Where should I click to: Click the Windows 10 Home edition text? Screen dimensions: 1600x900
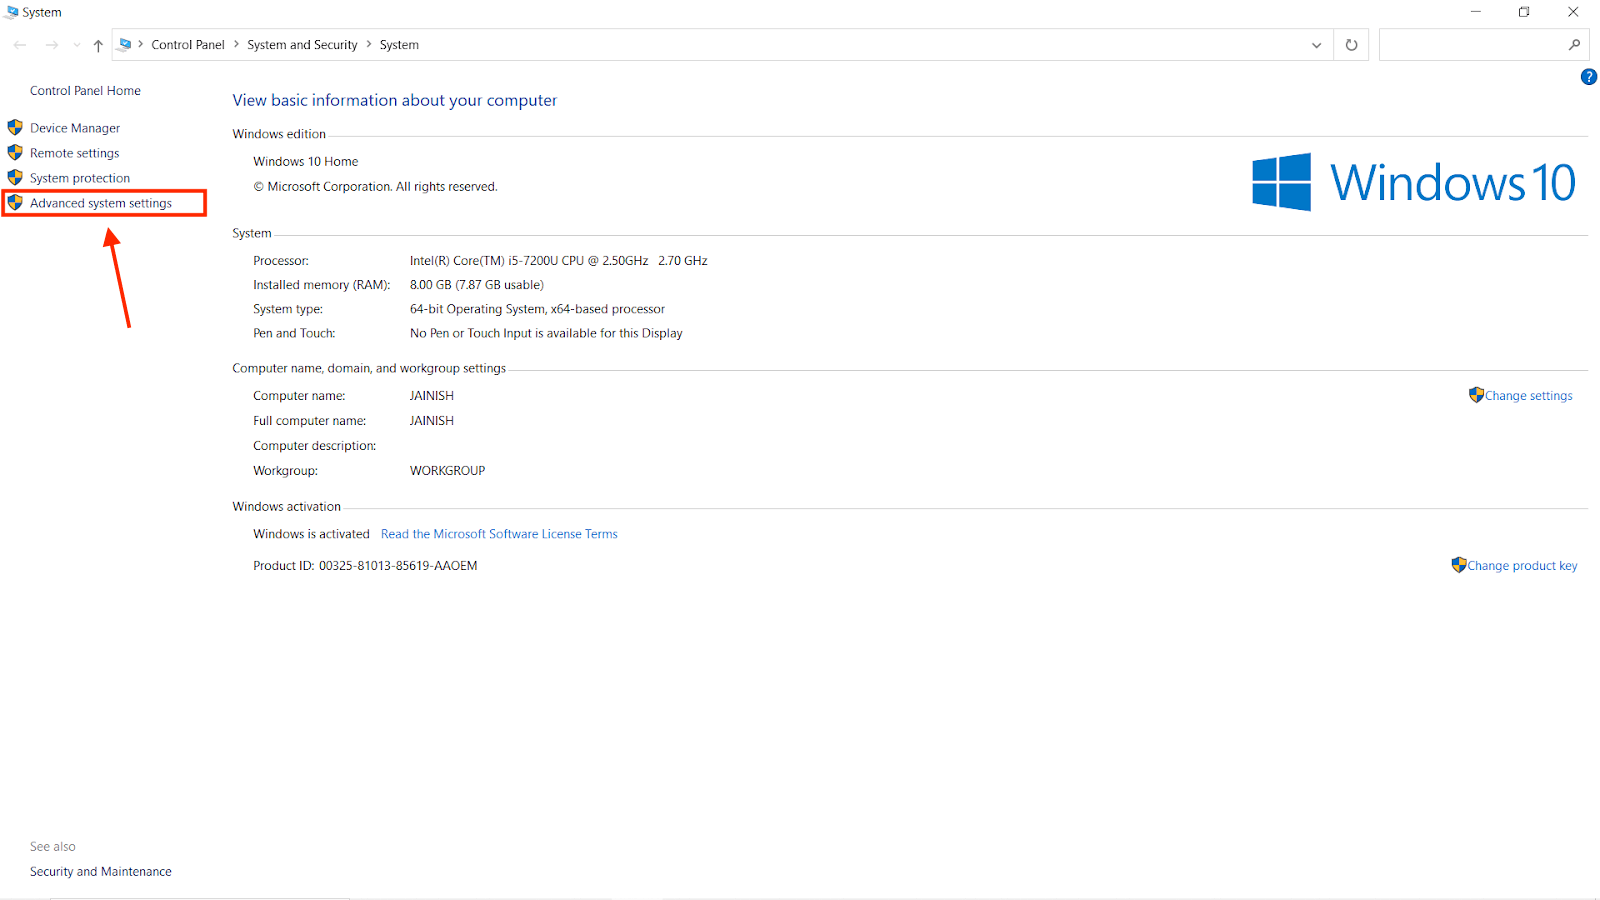tap(305, 162)
